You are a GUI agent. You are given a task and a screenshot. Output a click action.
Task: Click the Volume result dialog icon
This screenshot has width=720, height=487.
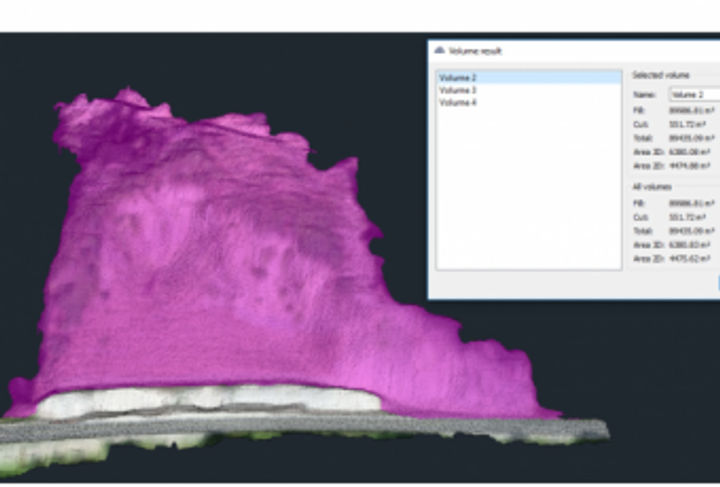[439, 50]
